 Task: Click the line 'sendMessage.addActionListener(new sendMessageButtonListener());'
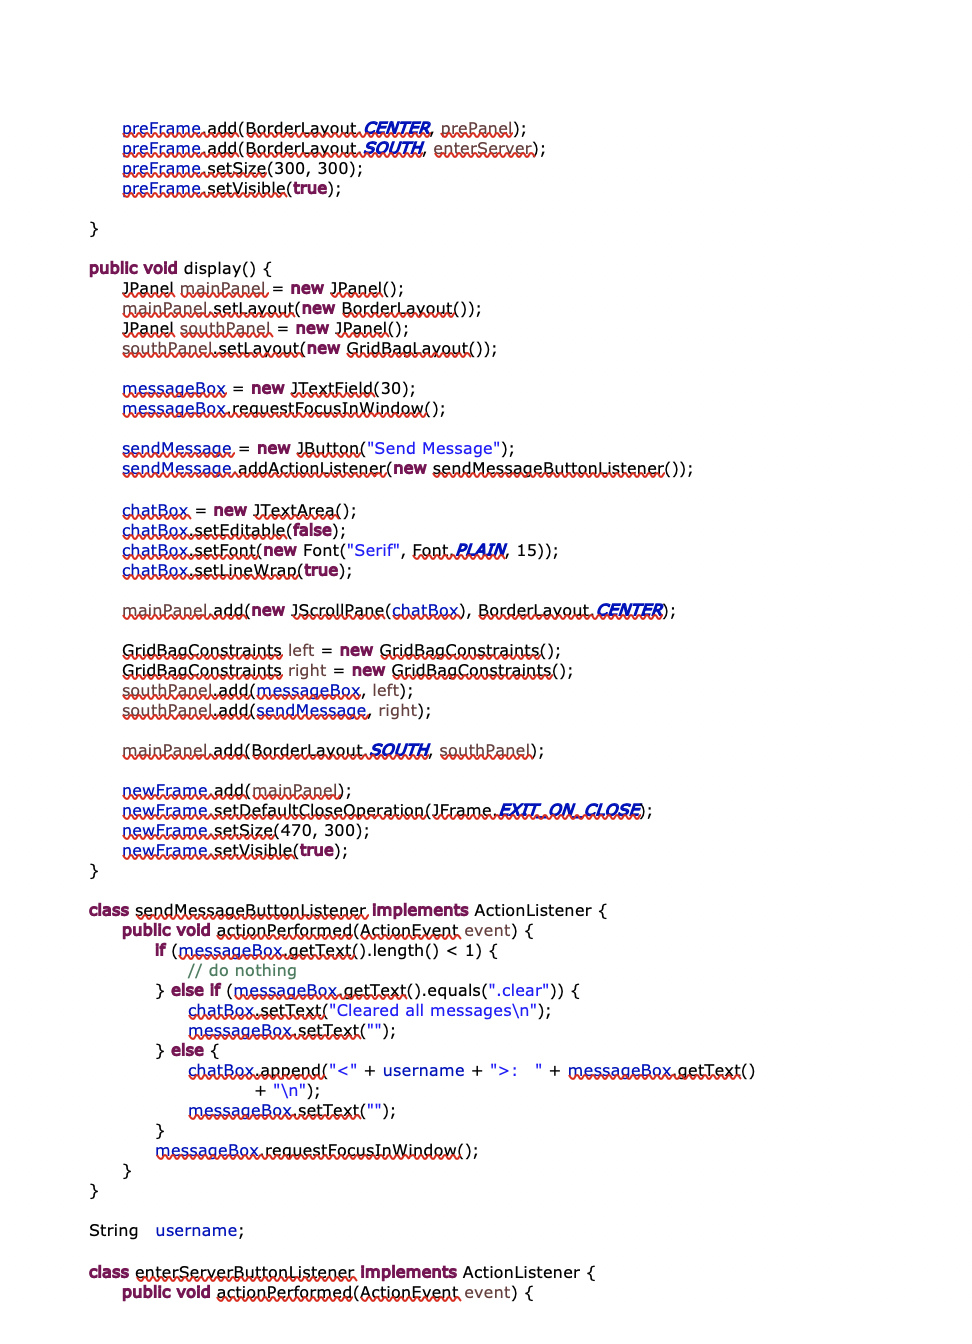click(408, 469)
